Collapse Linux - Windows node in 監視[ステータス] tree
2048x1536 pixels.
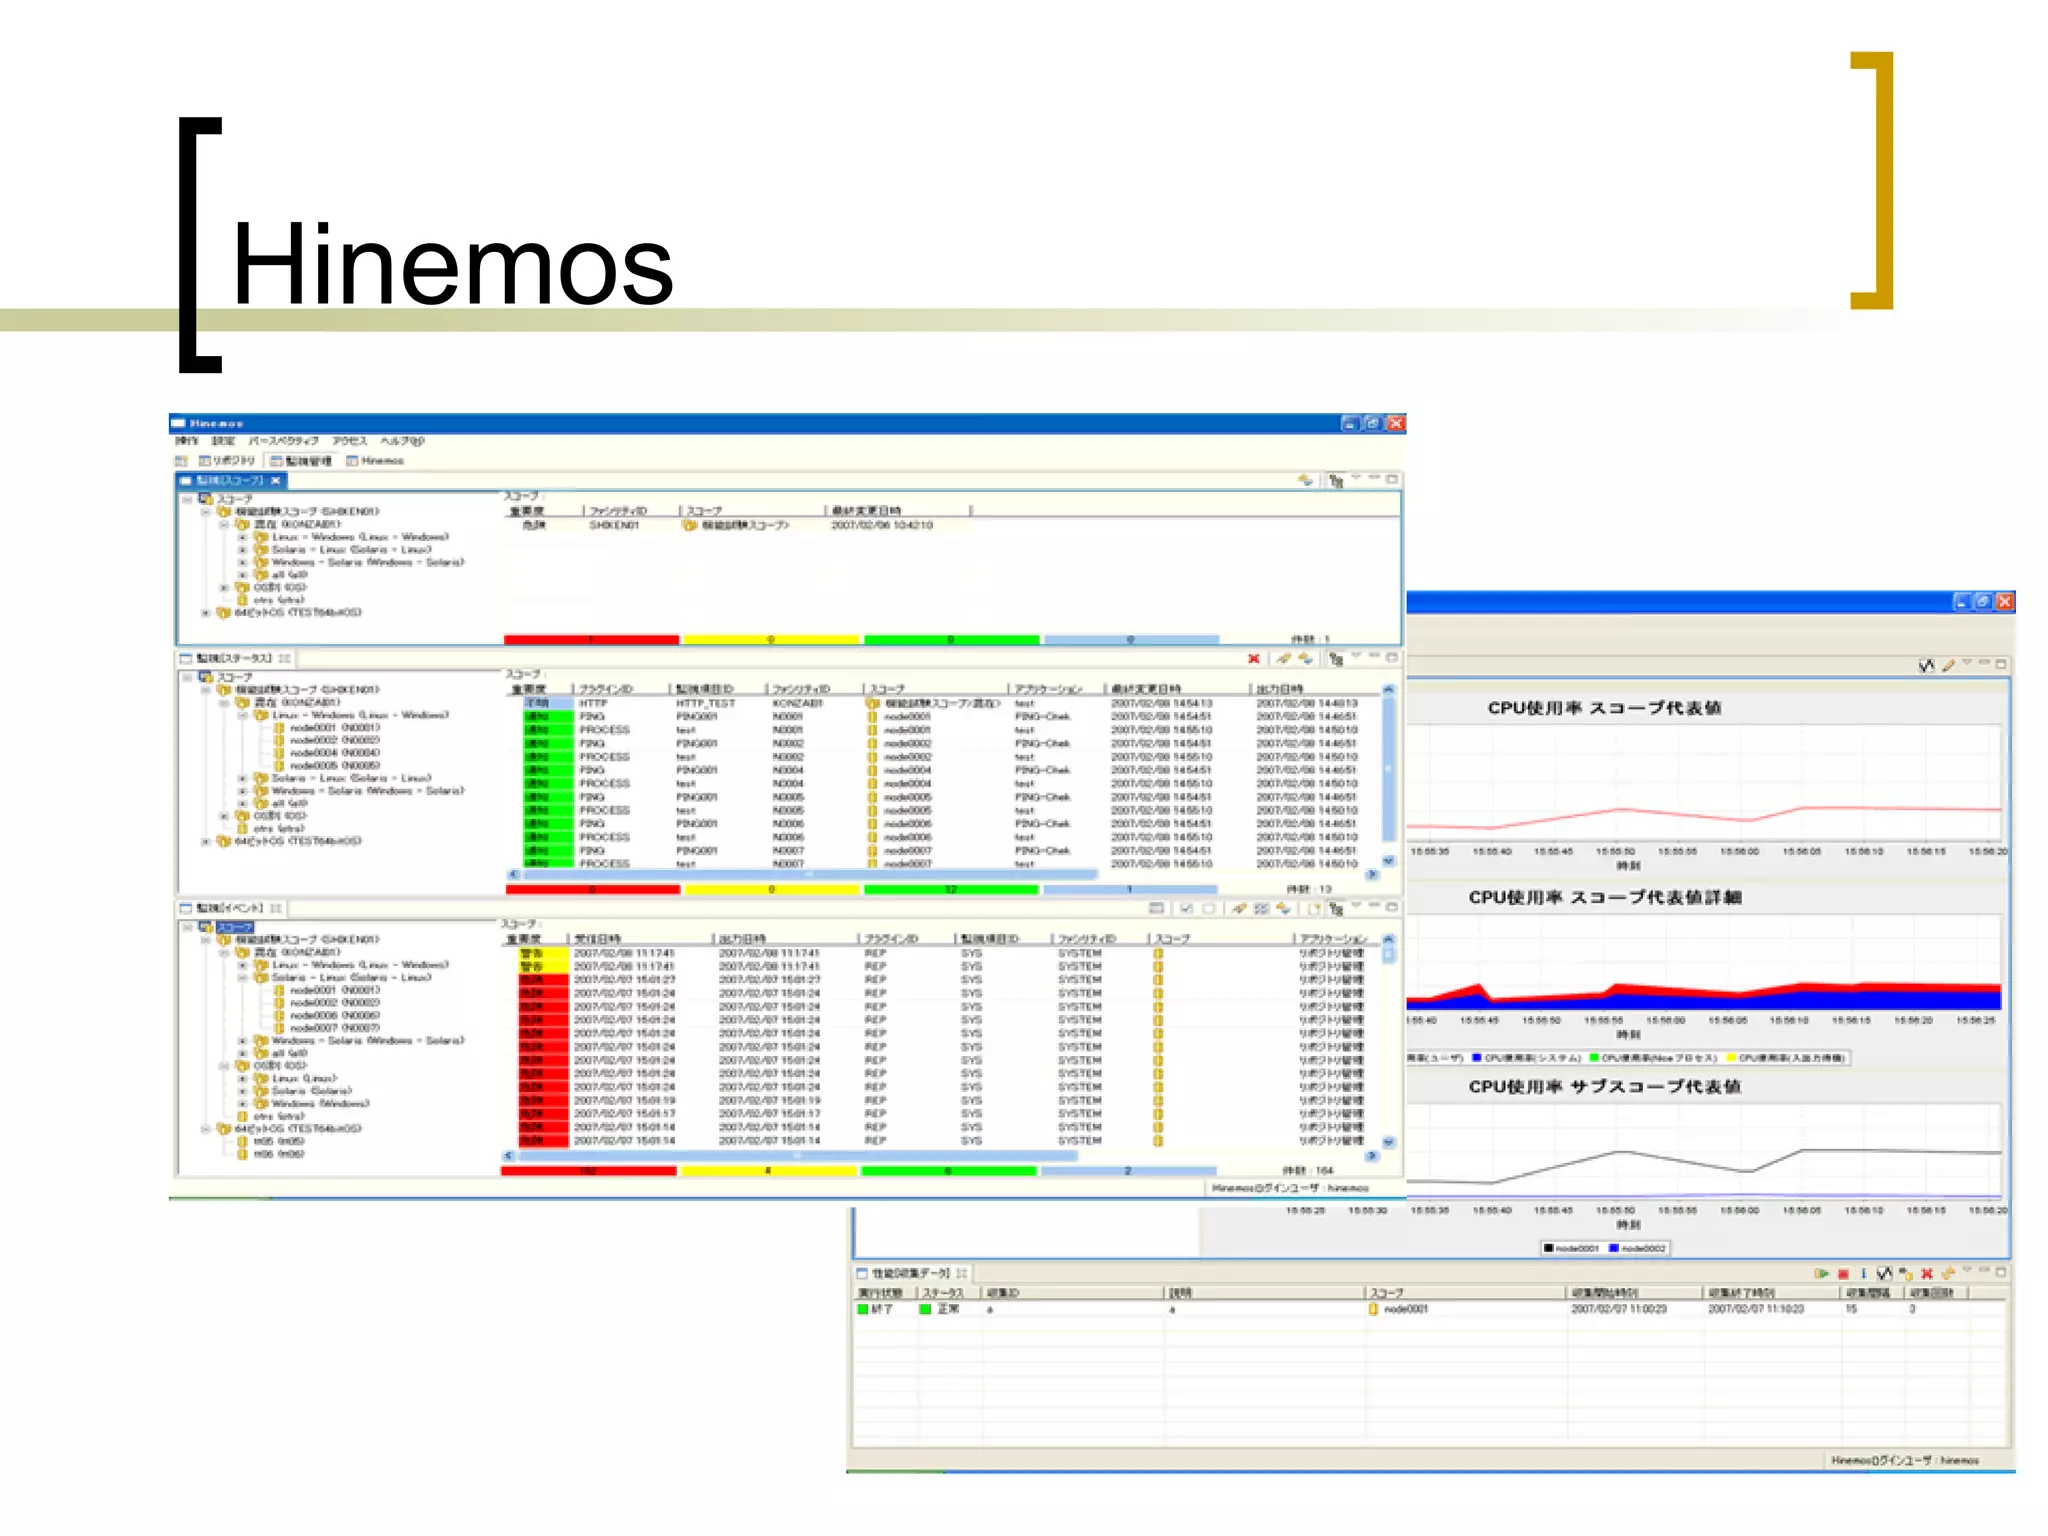(x=242, y=715)
